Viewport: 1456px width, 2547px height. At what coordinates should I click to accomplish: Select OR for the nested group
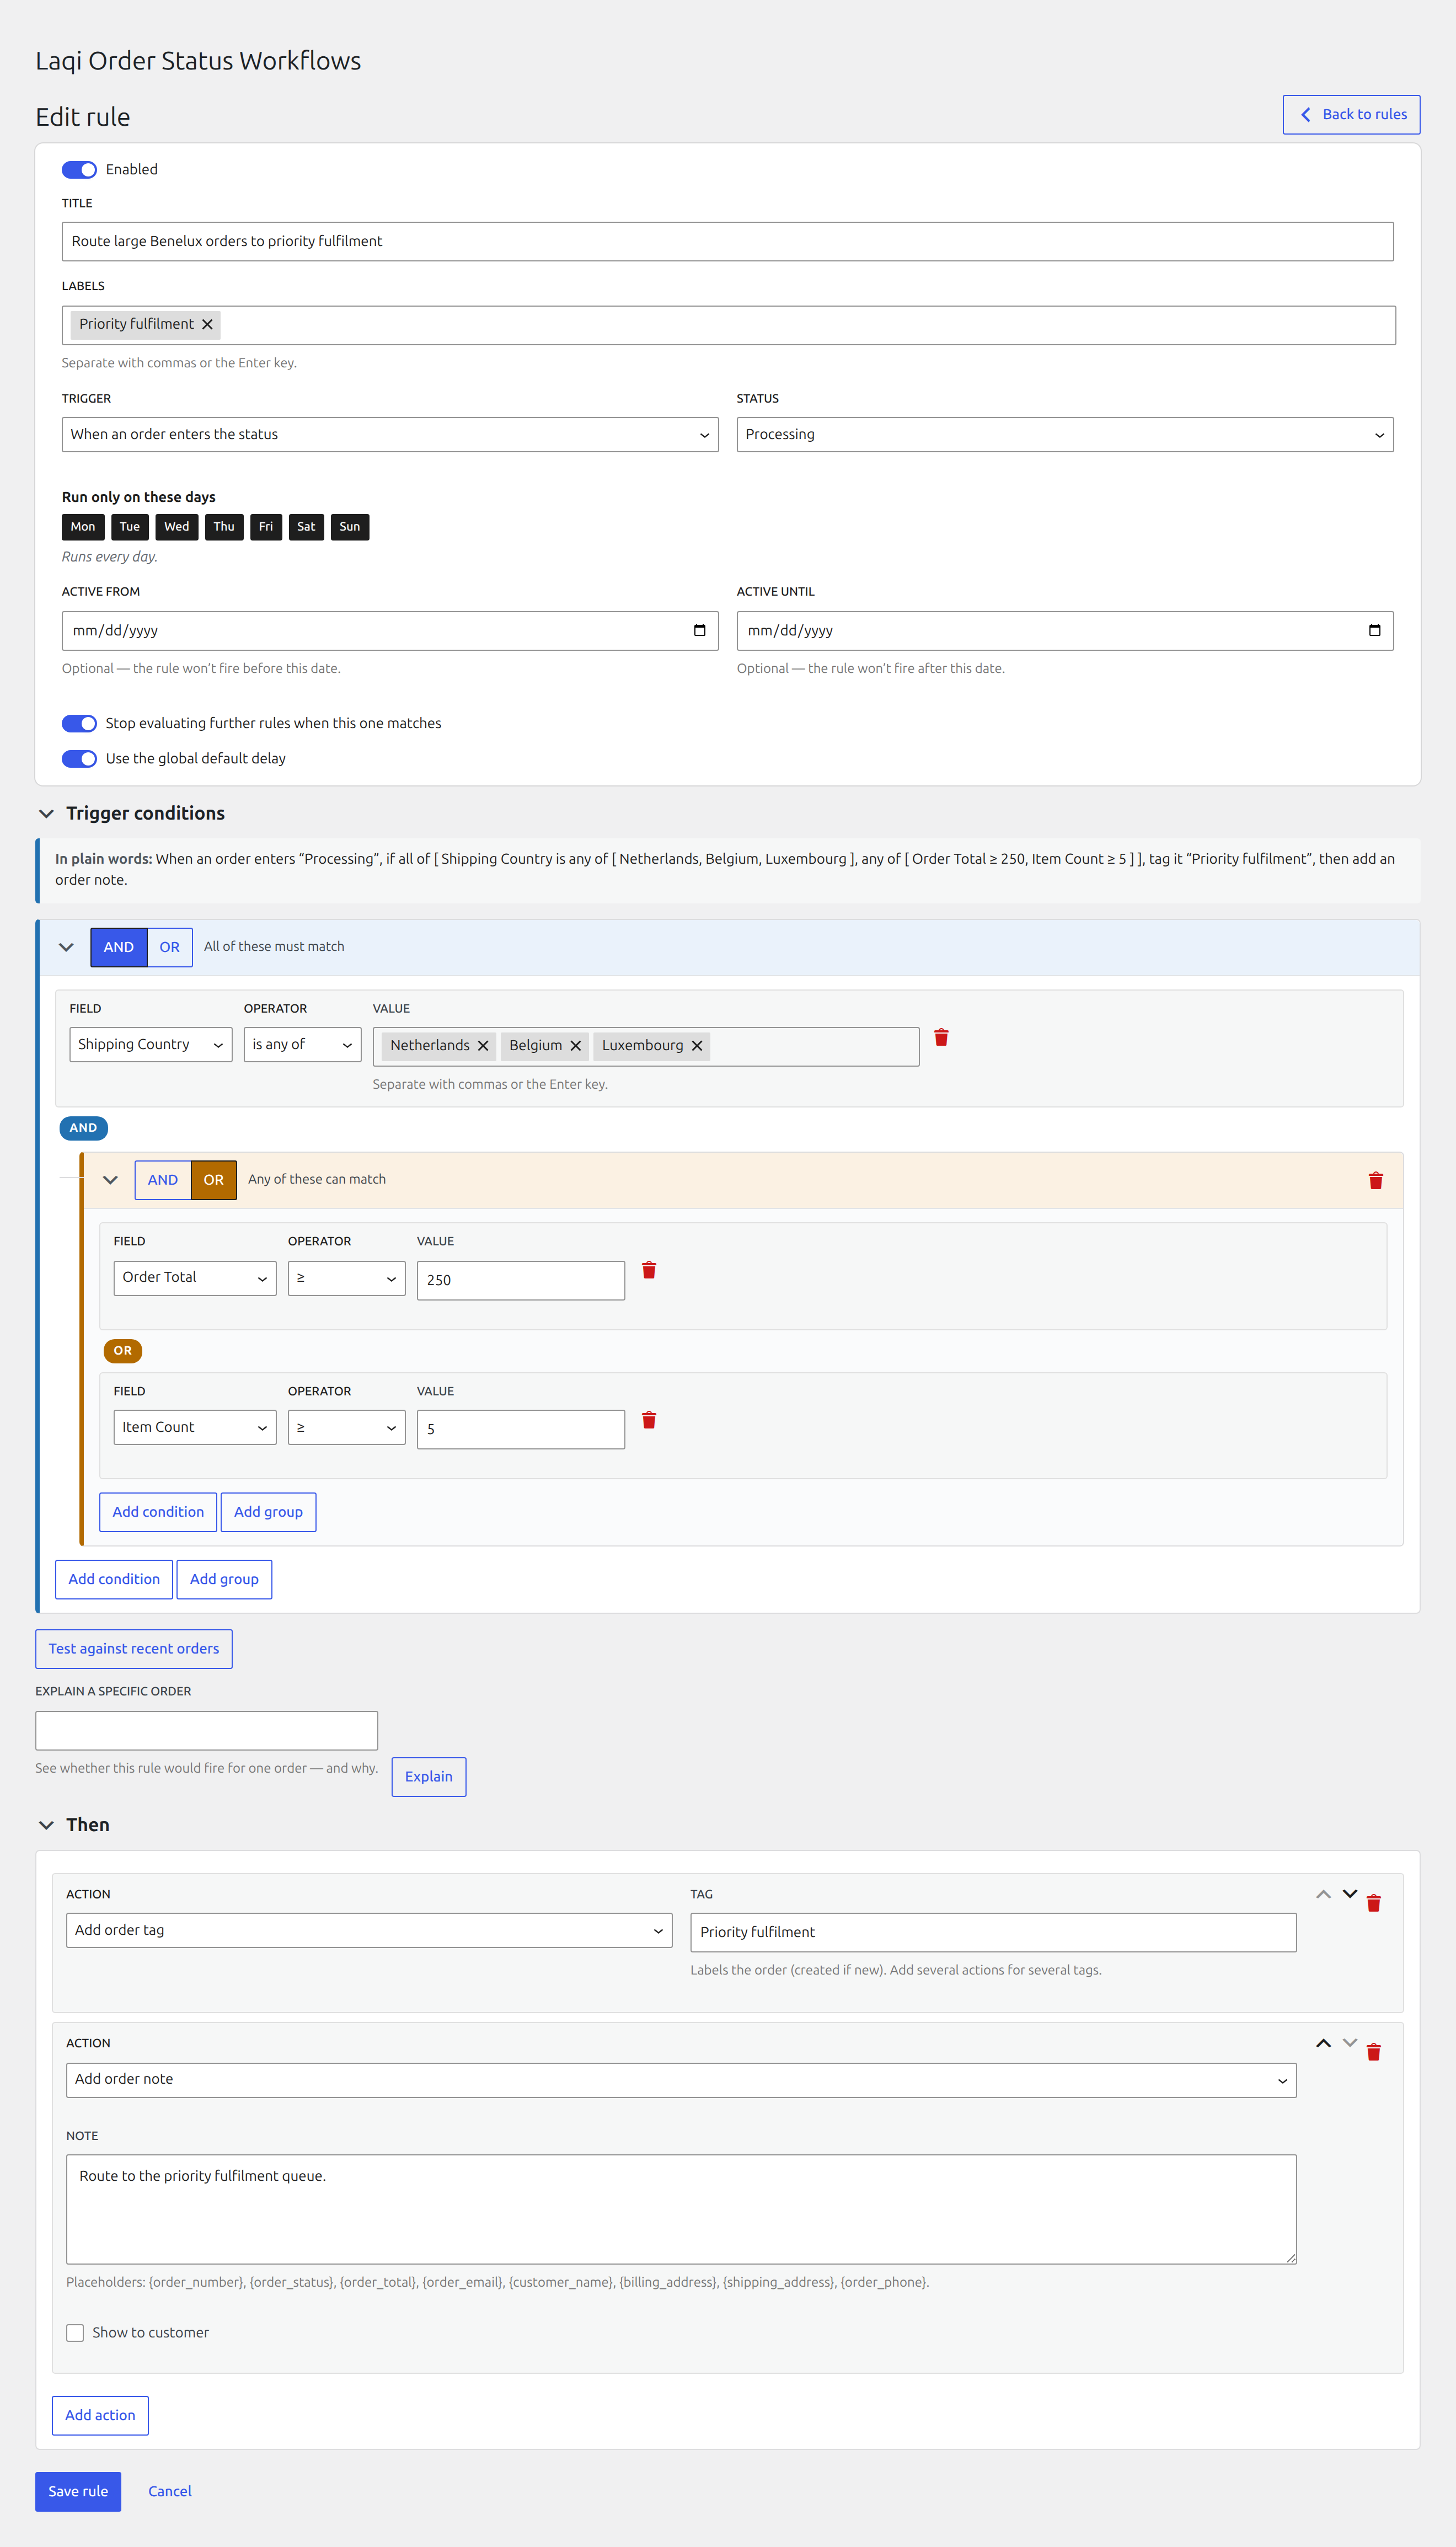(214, 1180)
